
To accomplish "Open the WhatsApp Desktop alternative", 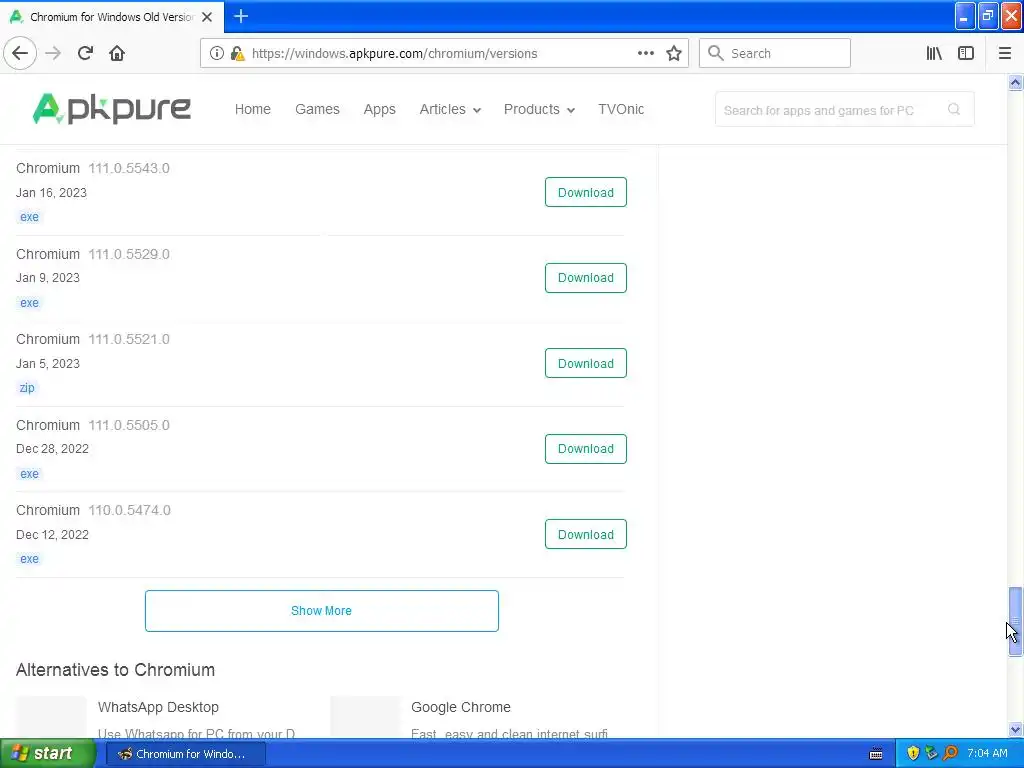I will (158, 707).
